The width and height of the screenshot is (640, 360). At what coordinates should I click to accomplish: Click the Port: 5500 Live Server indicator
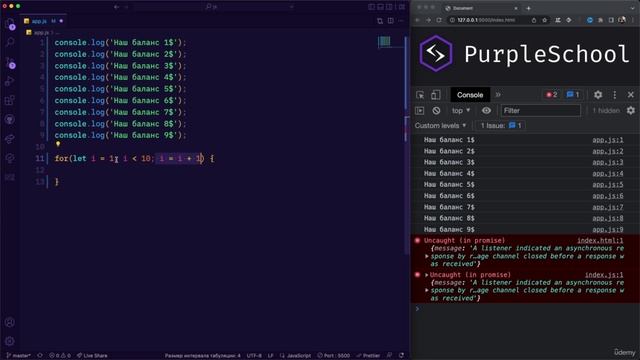(333, 356)
